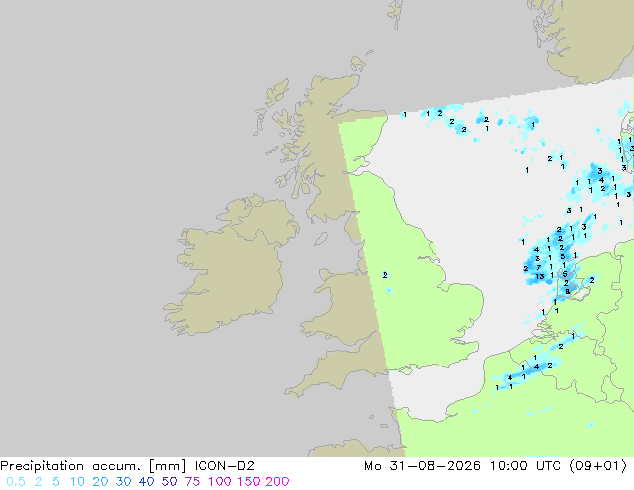Click the 50 mm legend value

(x=169, y=482)
